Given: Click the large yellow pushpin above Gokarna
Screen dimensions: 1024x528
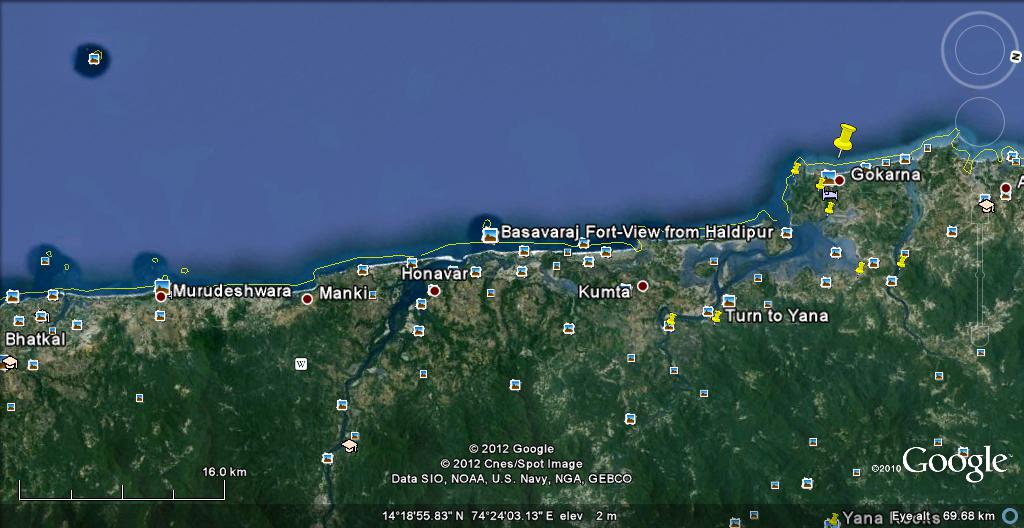Looking at the screenshot, I should click(x=845, y=138).
